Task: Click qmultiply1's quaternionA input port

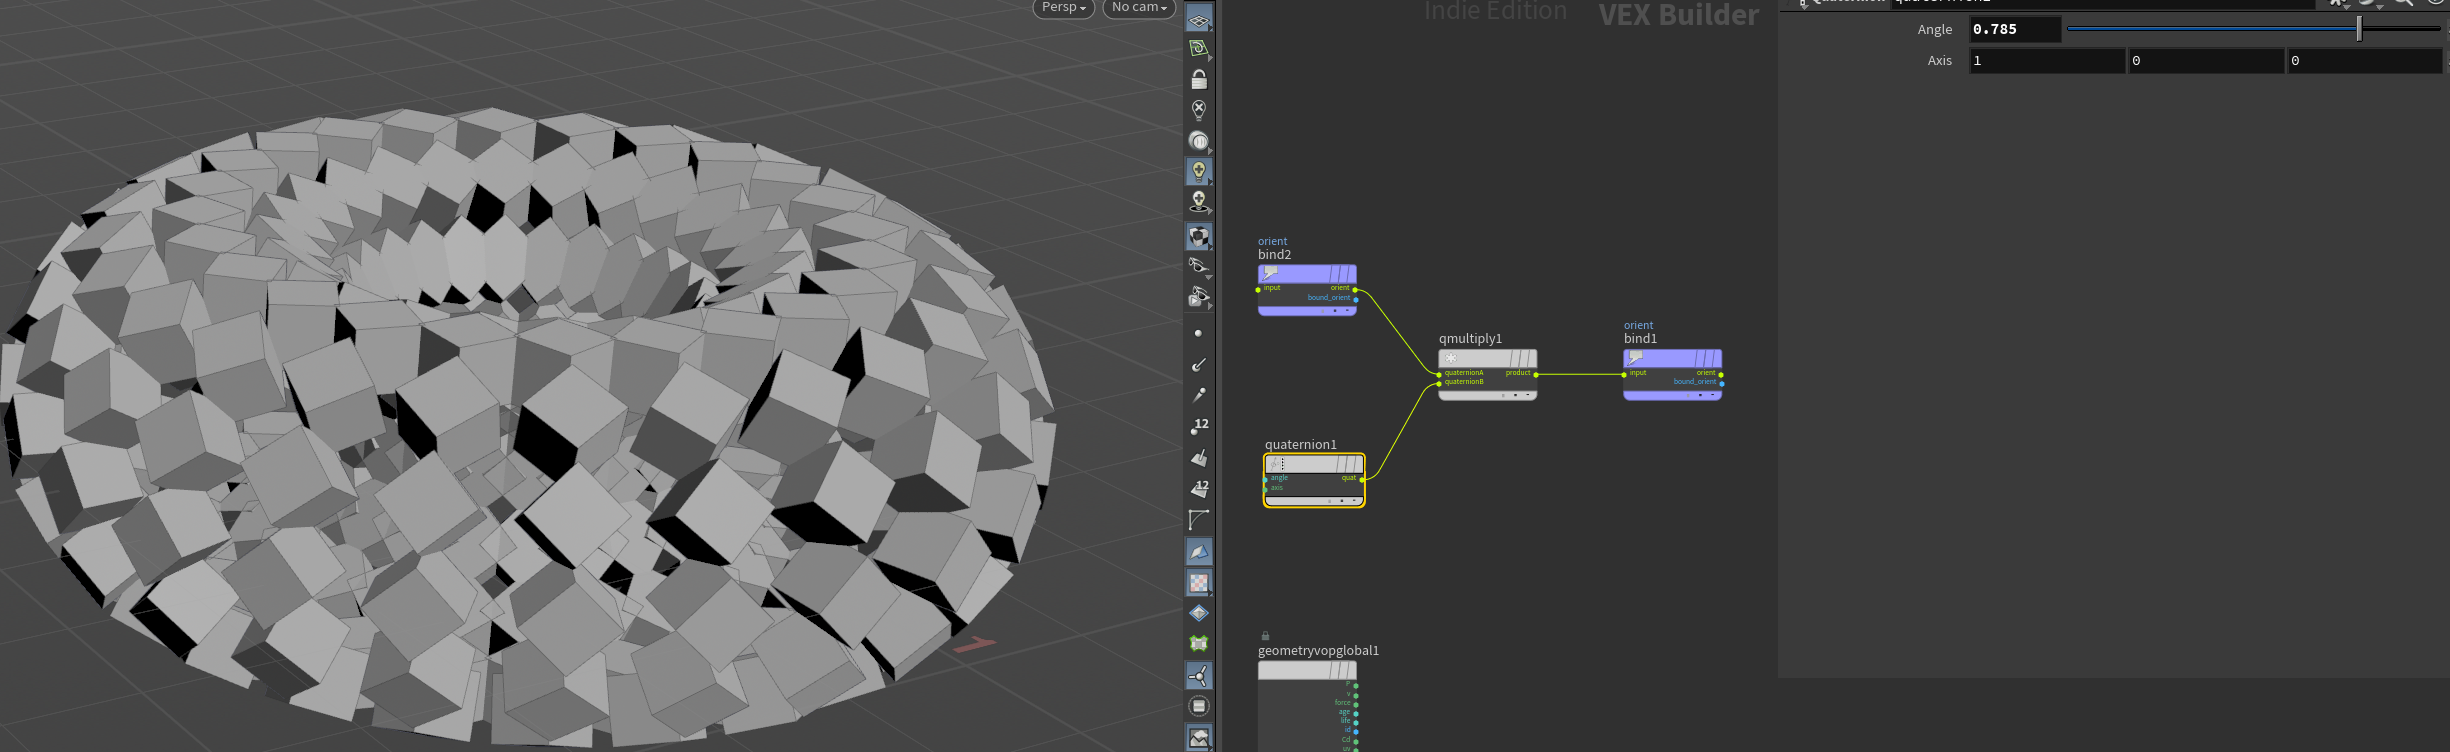Action: [1439, 374]
